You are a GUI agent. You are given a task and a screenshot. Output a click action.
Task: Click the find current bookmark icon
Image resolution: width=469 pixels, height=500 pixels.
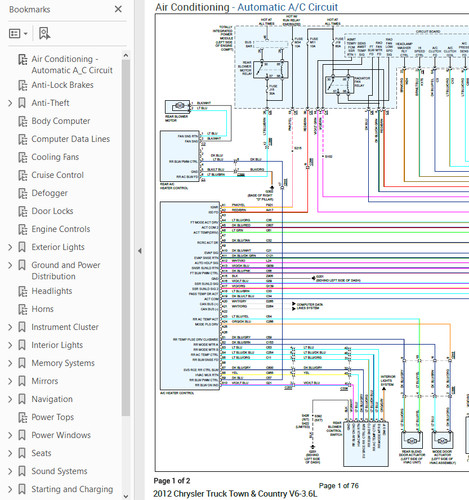pyautogui.click(x=44, y=34)
